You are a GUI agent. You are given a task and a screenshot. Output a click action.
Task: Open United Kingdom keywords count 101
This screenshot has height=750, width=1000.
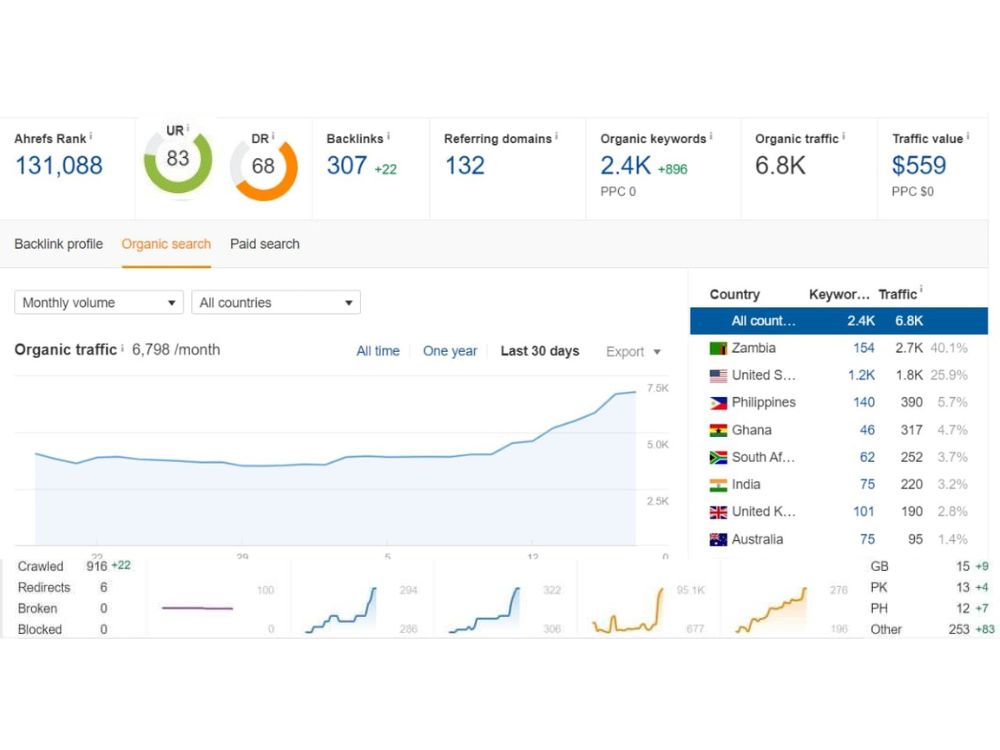(x=864, y=512)
